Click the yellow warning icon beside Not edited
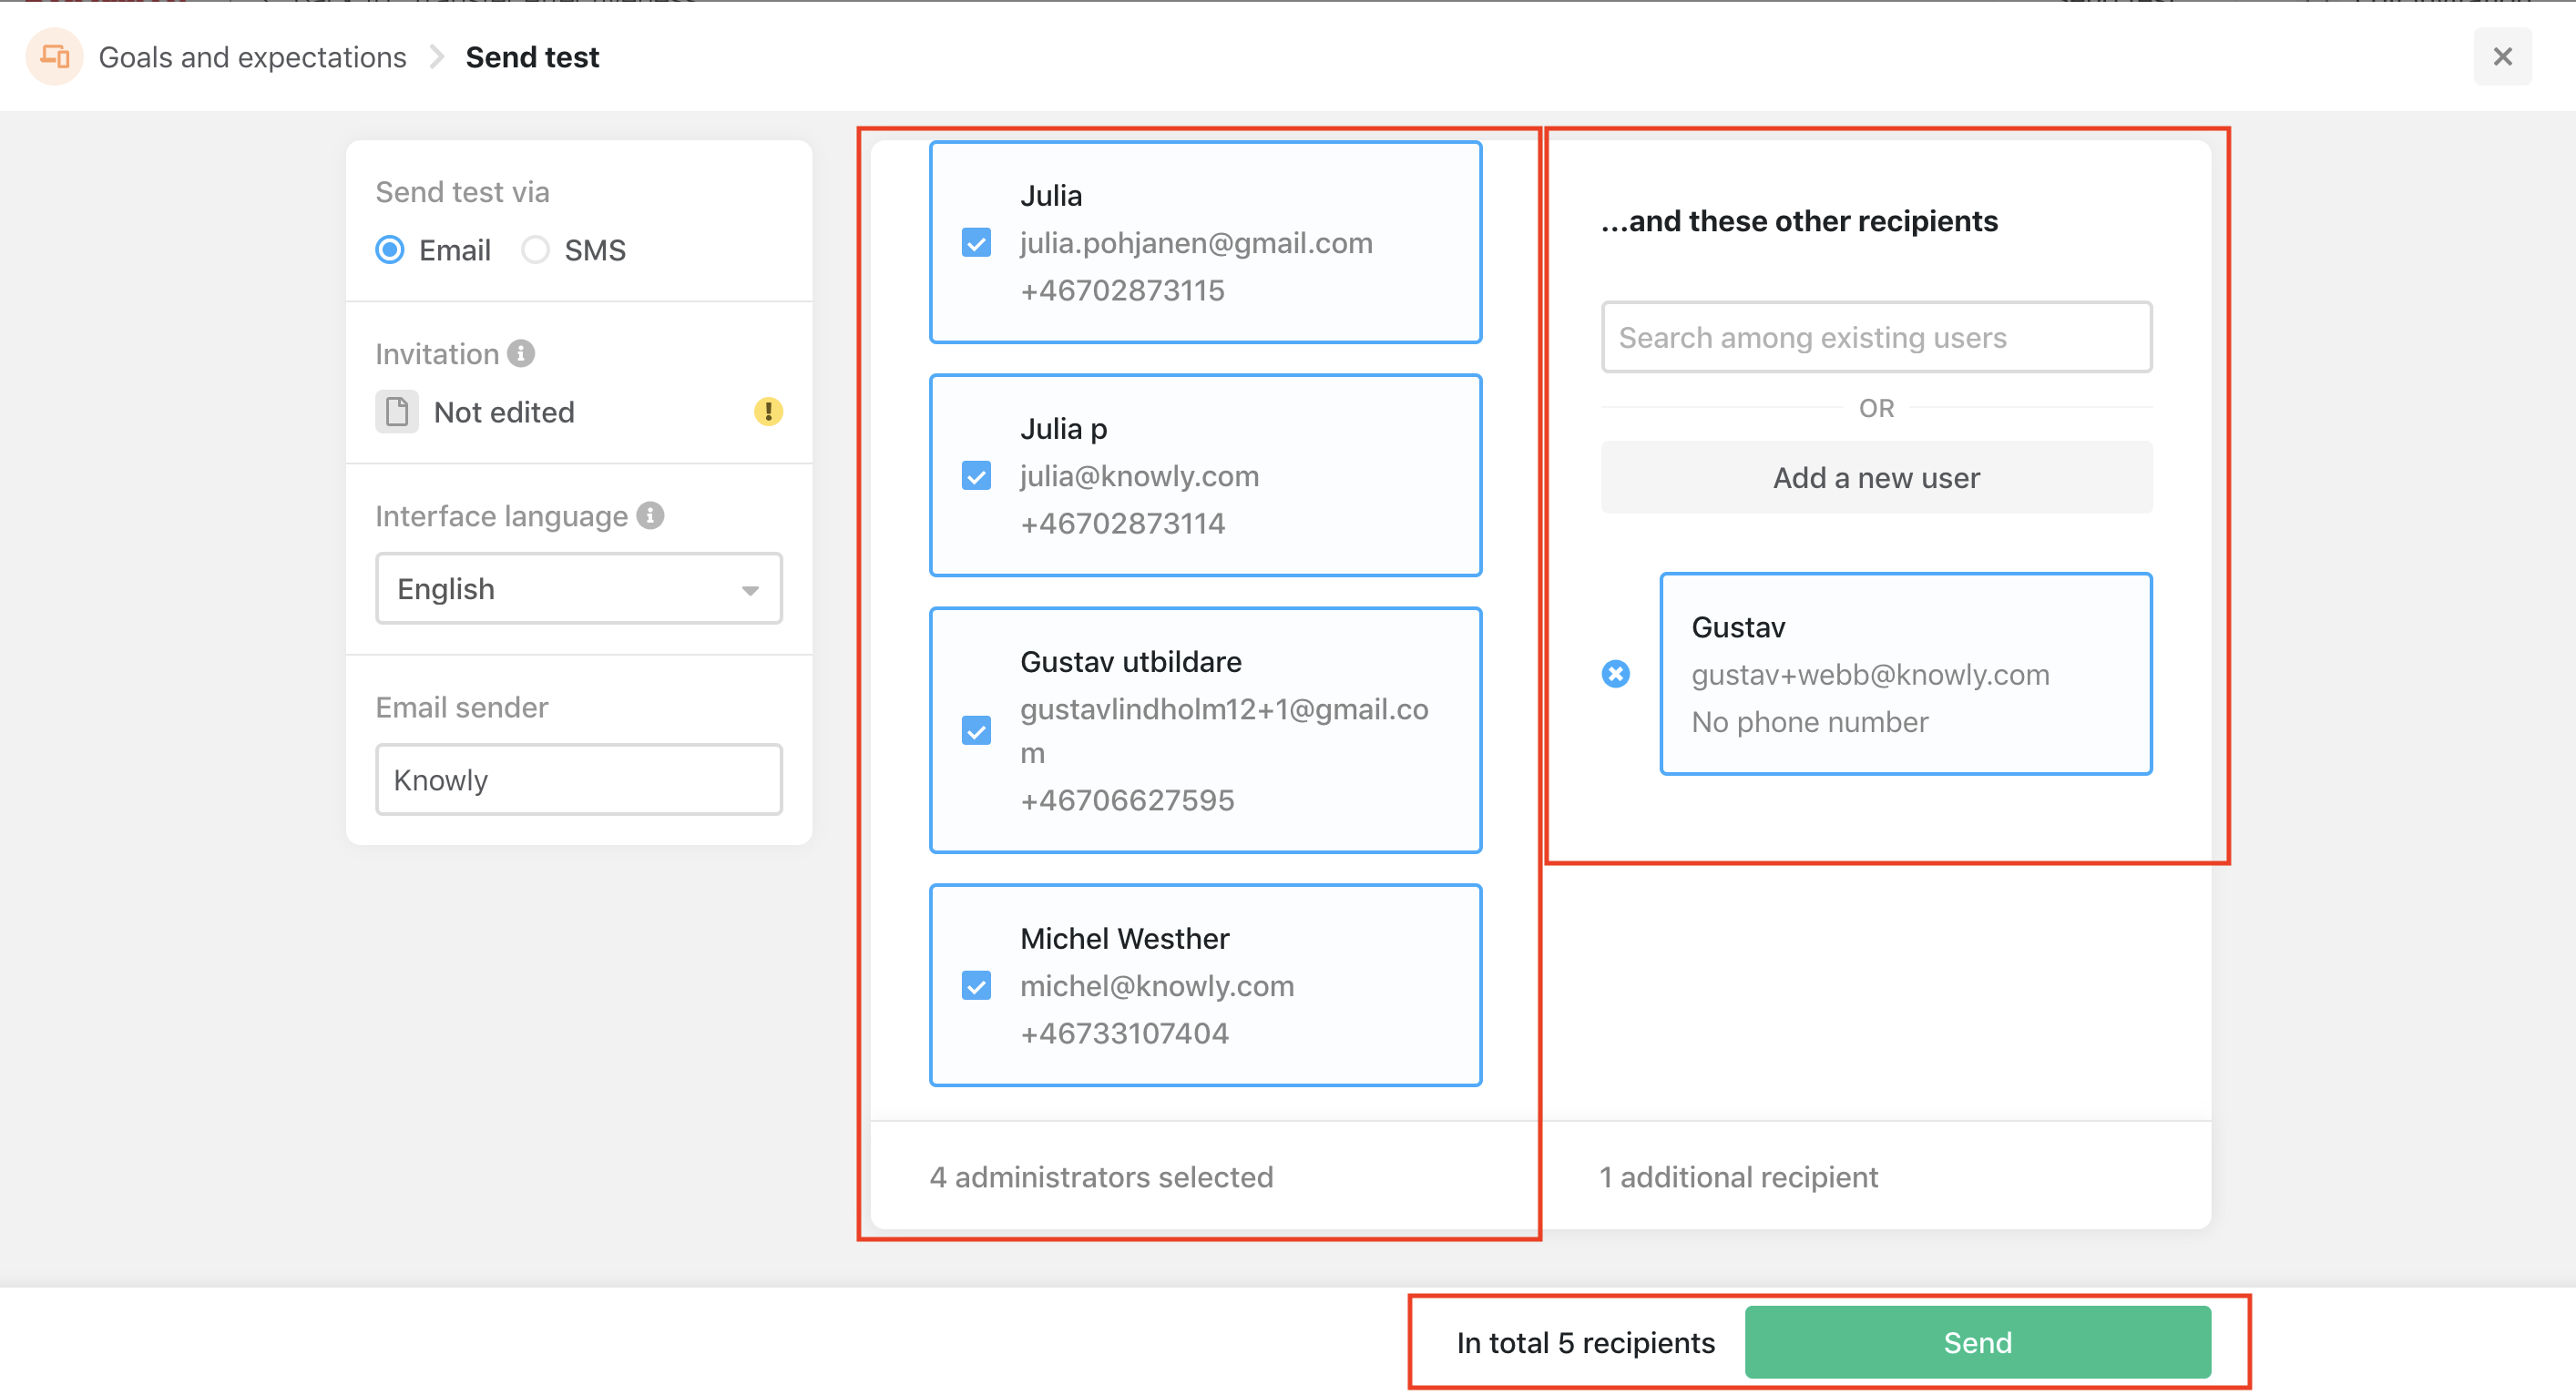The height and width of the screenshot is (1395, 2576). click(767, 411)
